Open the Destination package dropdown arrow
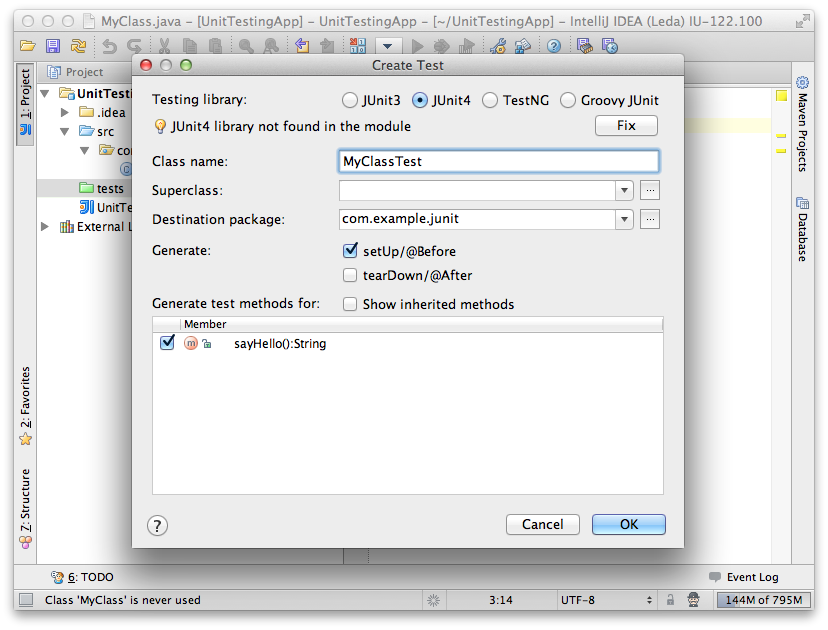The height and width of the screenshot is (630, 828). click(625, 219)
